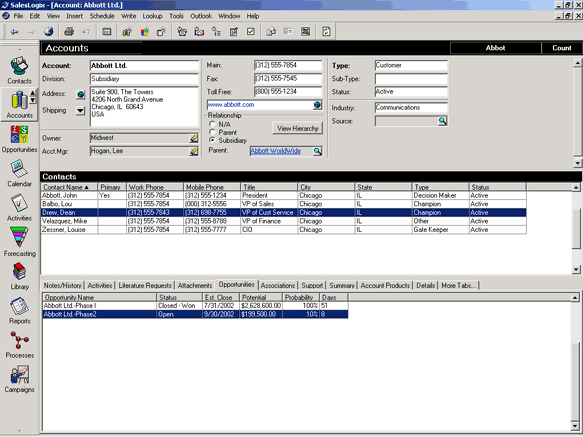Click the Industry input field
This screenshot has width=583, height=437.
point(411,107)
